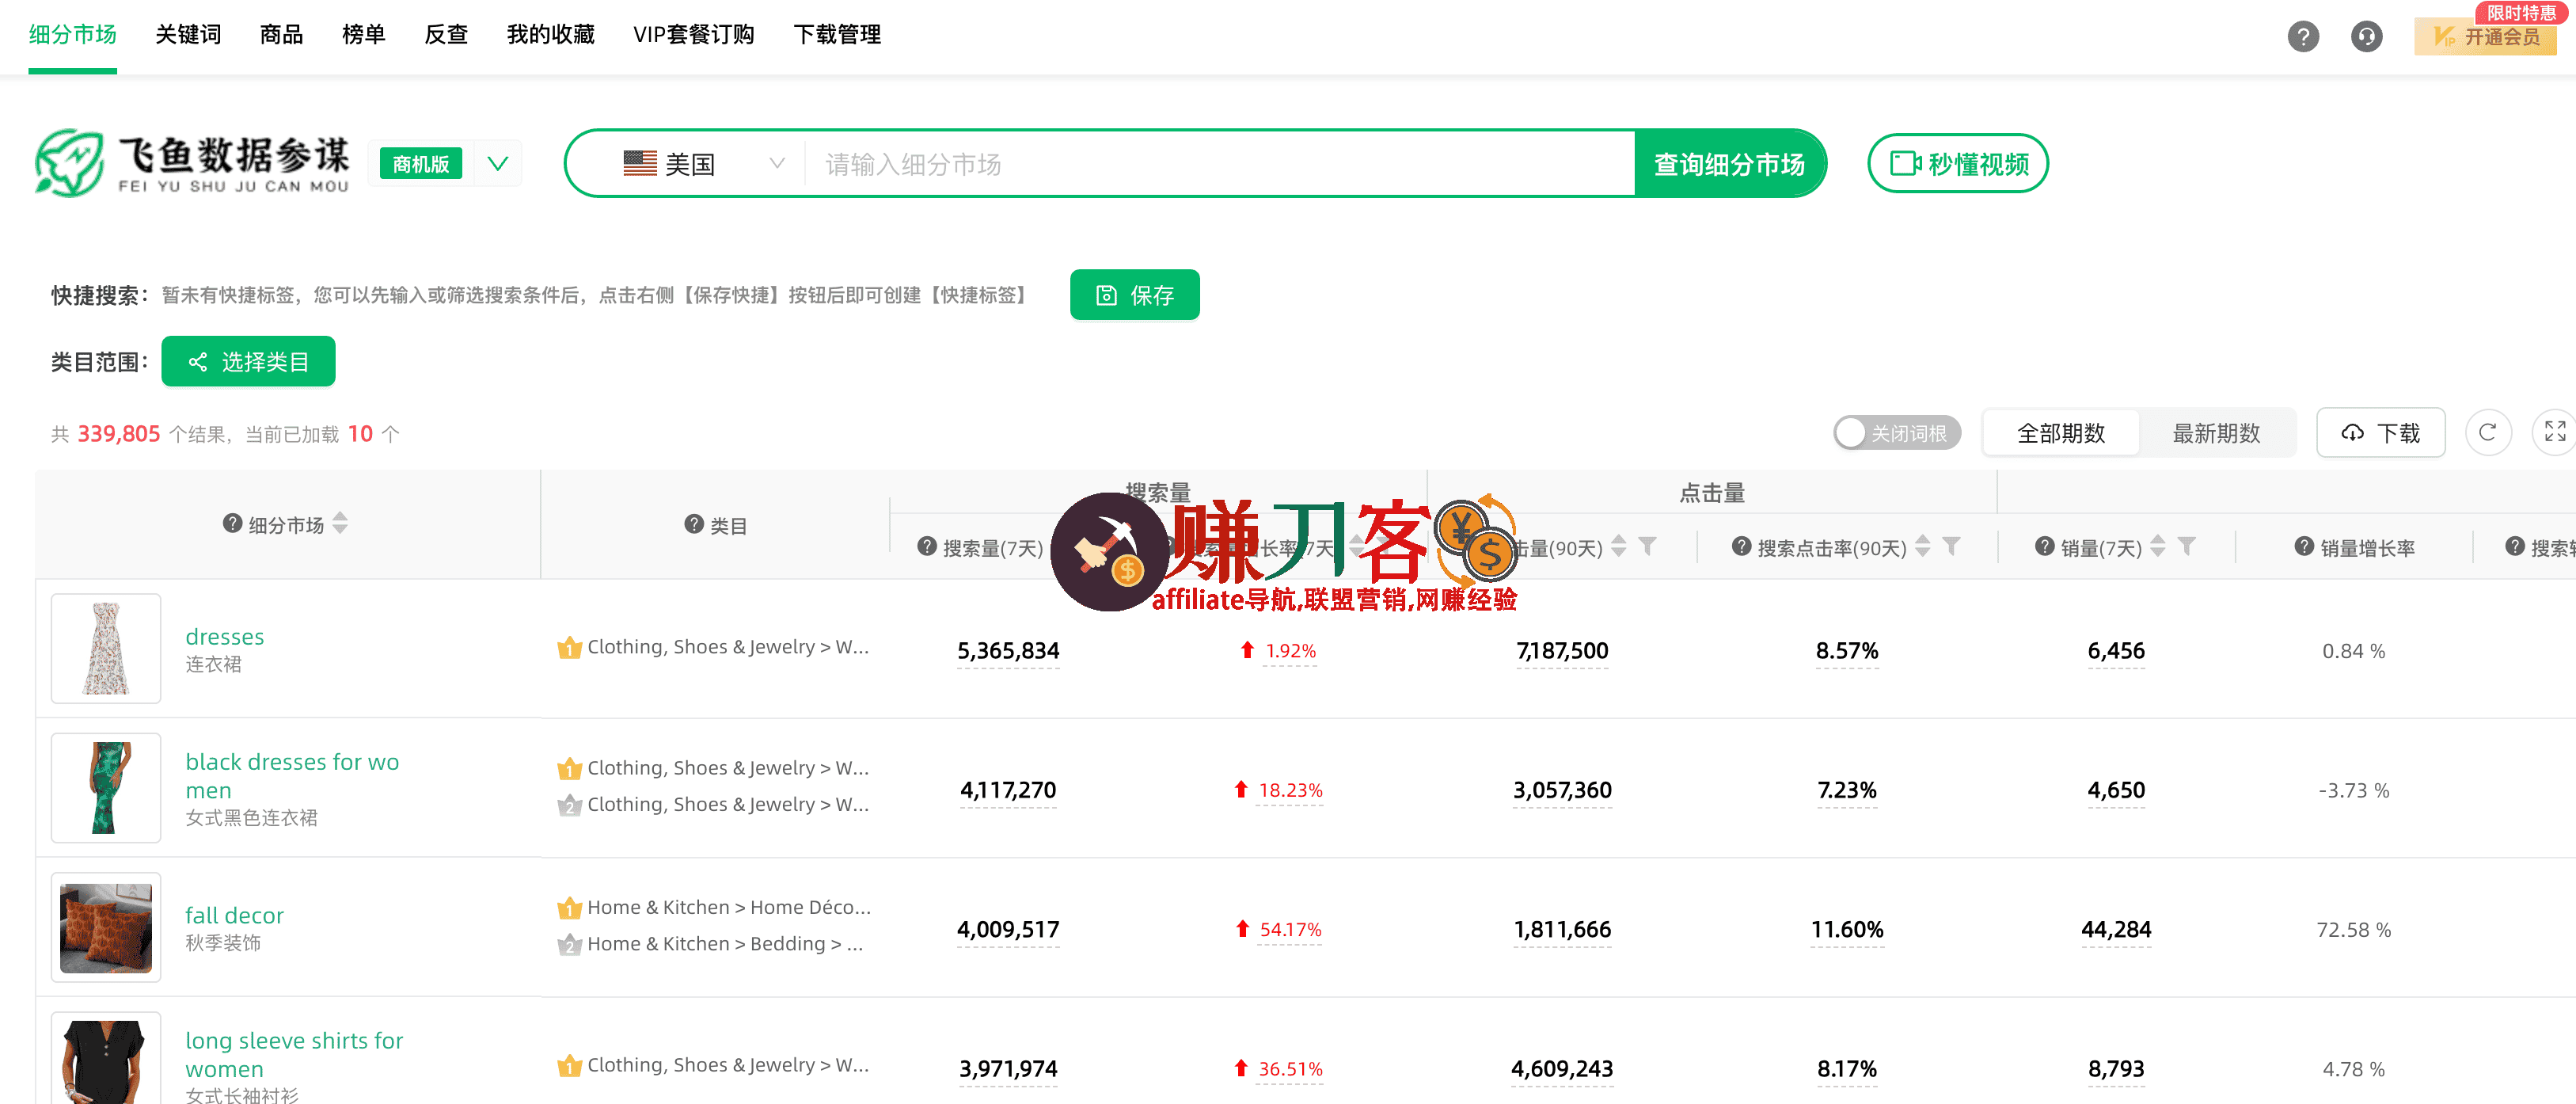Click the video camera icon in 秒懂视频
This screenshot has height=1104, width=2576.
point(1905,163)
